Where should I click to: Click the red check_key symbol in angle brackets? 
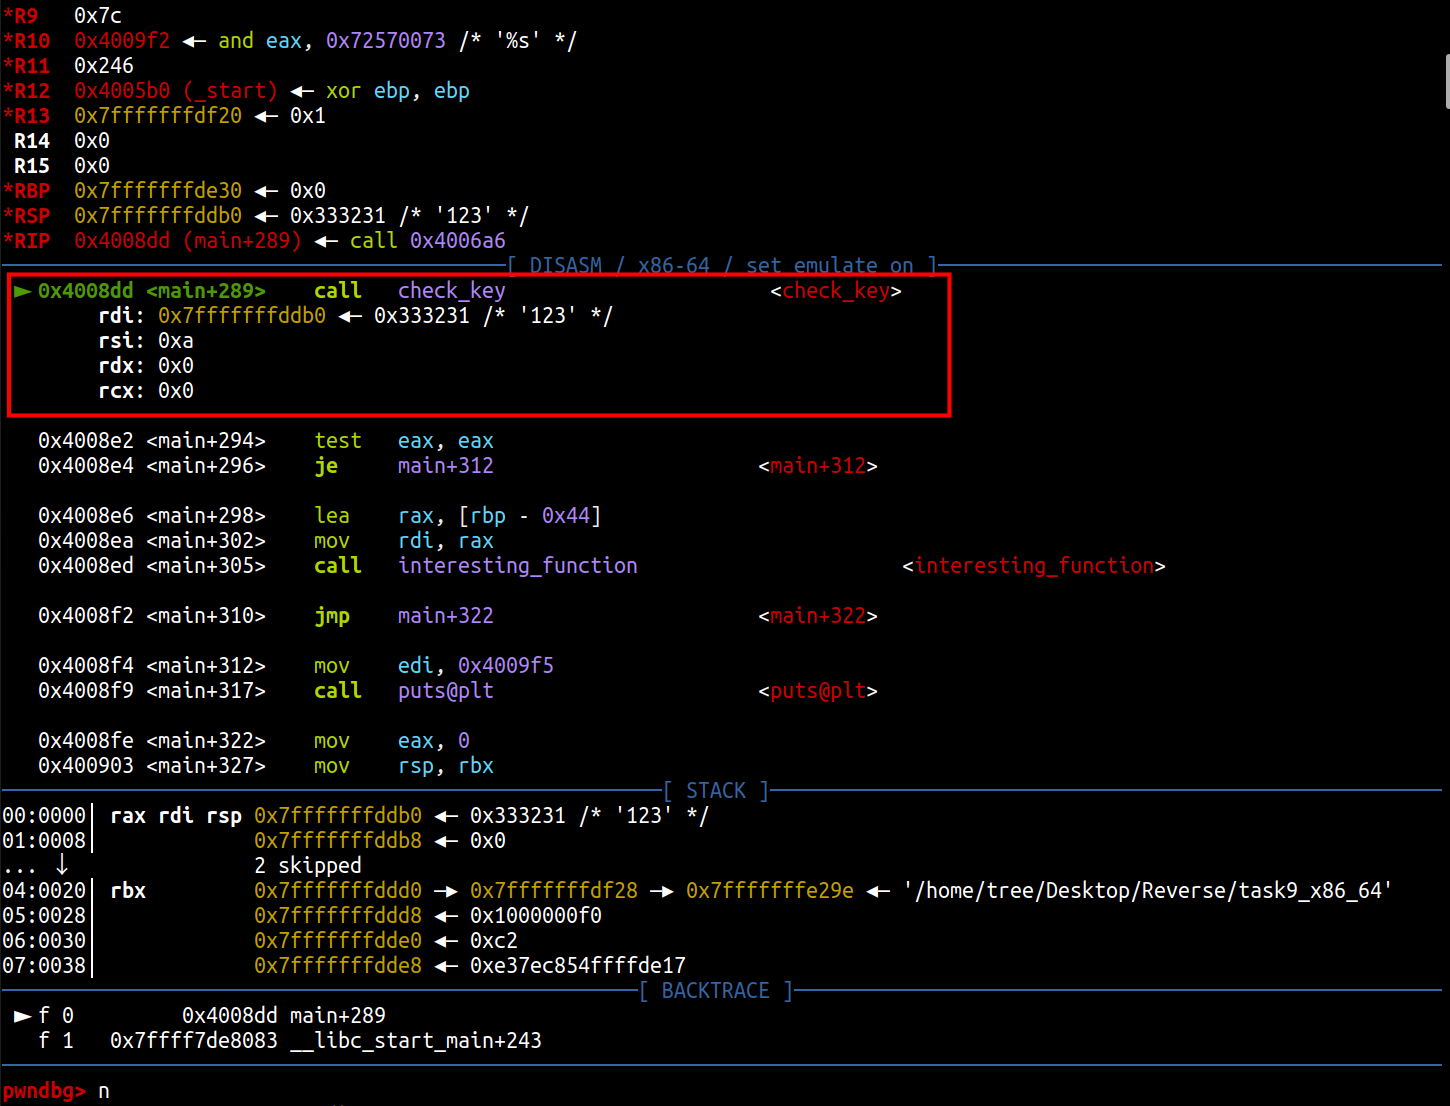click(x=836, y=291)
